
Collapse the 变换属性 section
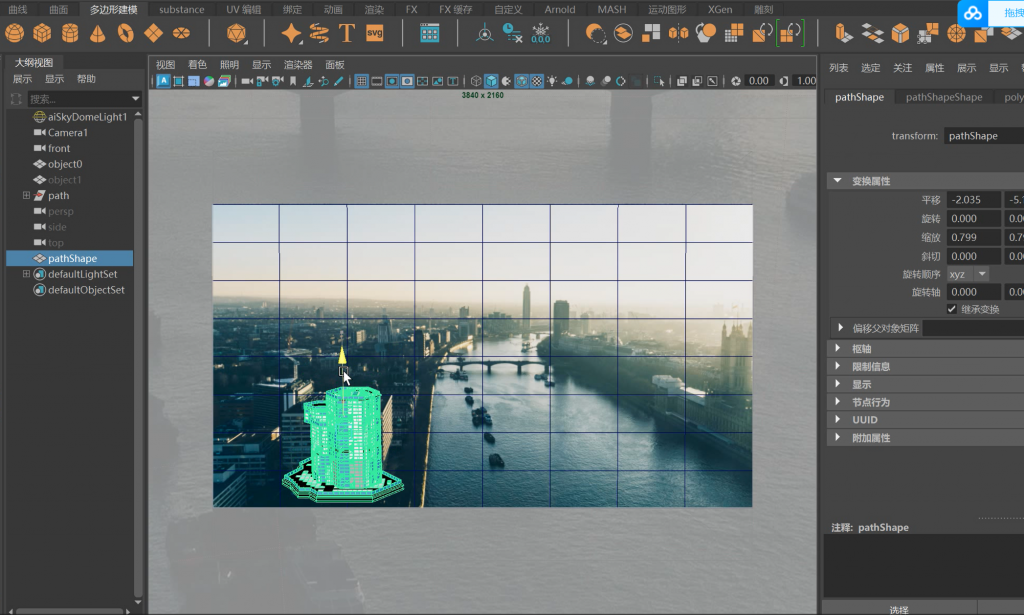[x=837, y=181]
